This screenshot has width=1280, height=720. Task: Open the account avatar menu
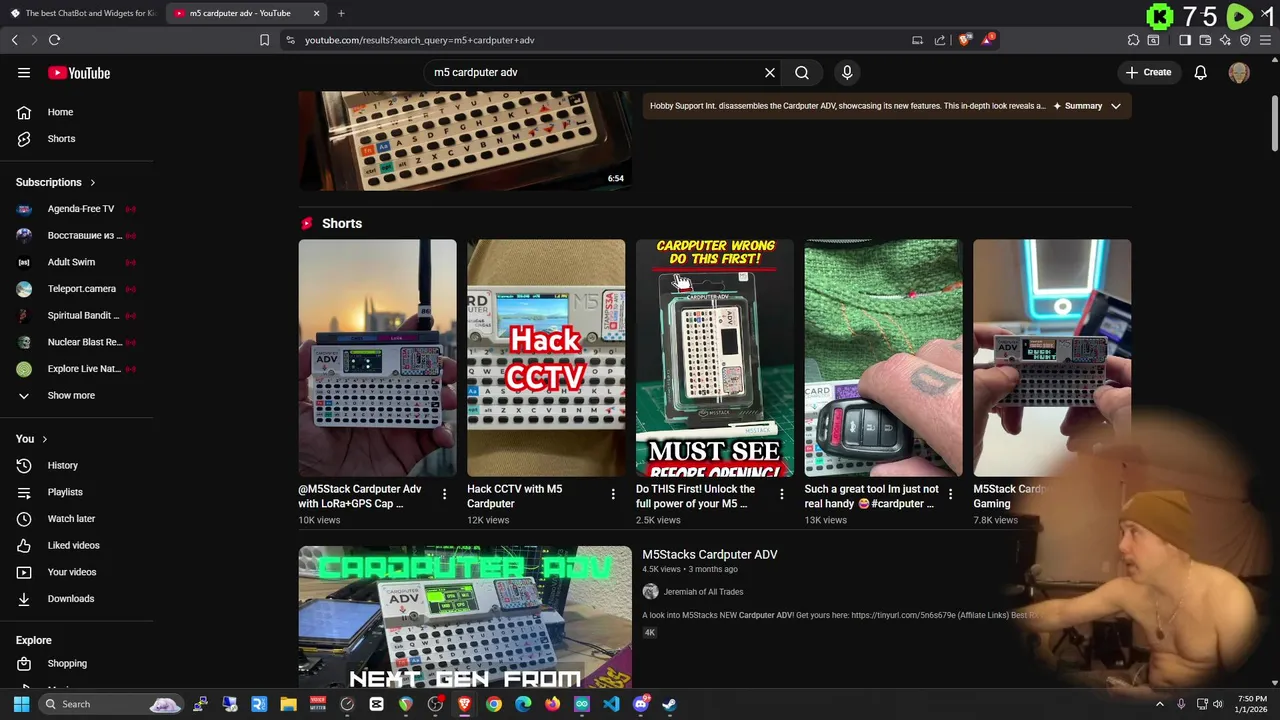click(1239, 72)
